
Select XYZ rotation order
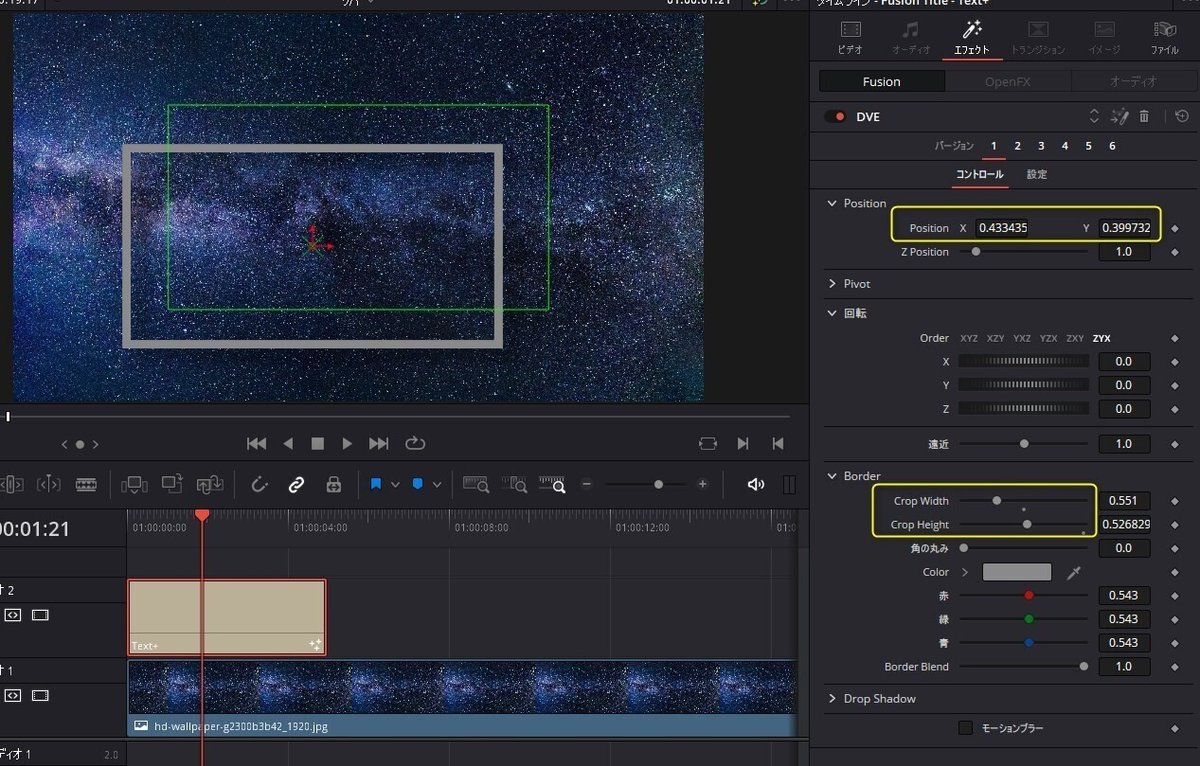970,338
